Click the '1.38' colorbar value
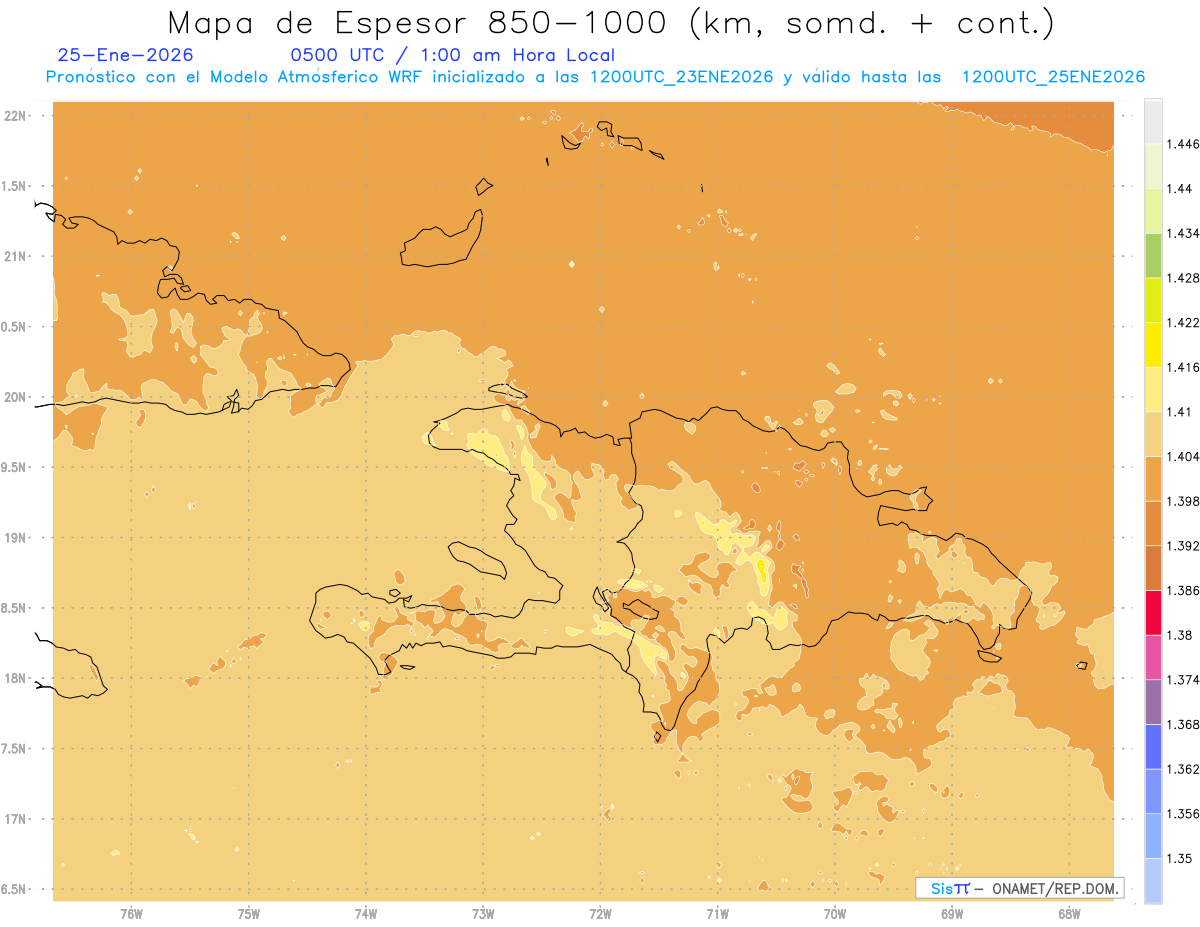This screenshot has height=927, width=1200. (1179, 635)
